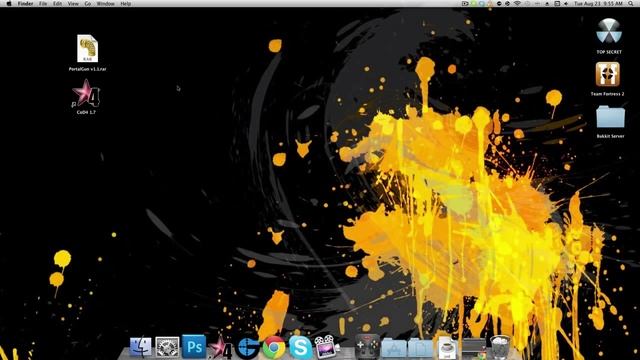This screenshot has width=640, height=360.
Task: Open the View menu
Action: 73,4
